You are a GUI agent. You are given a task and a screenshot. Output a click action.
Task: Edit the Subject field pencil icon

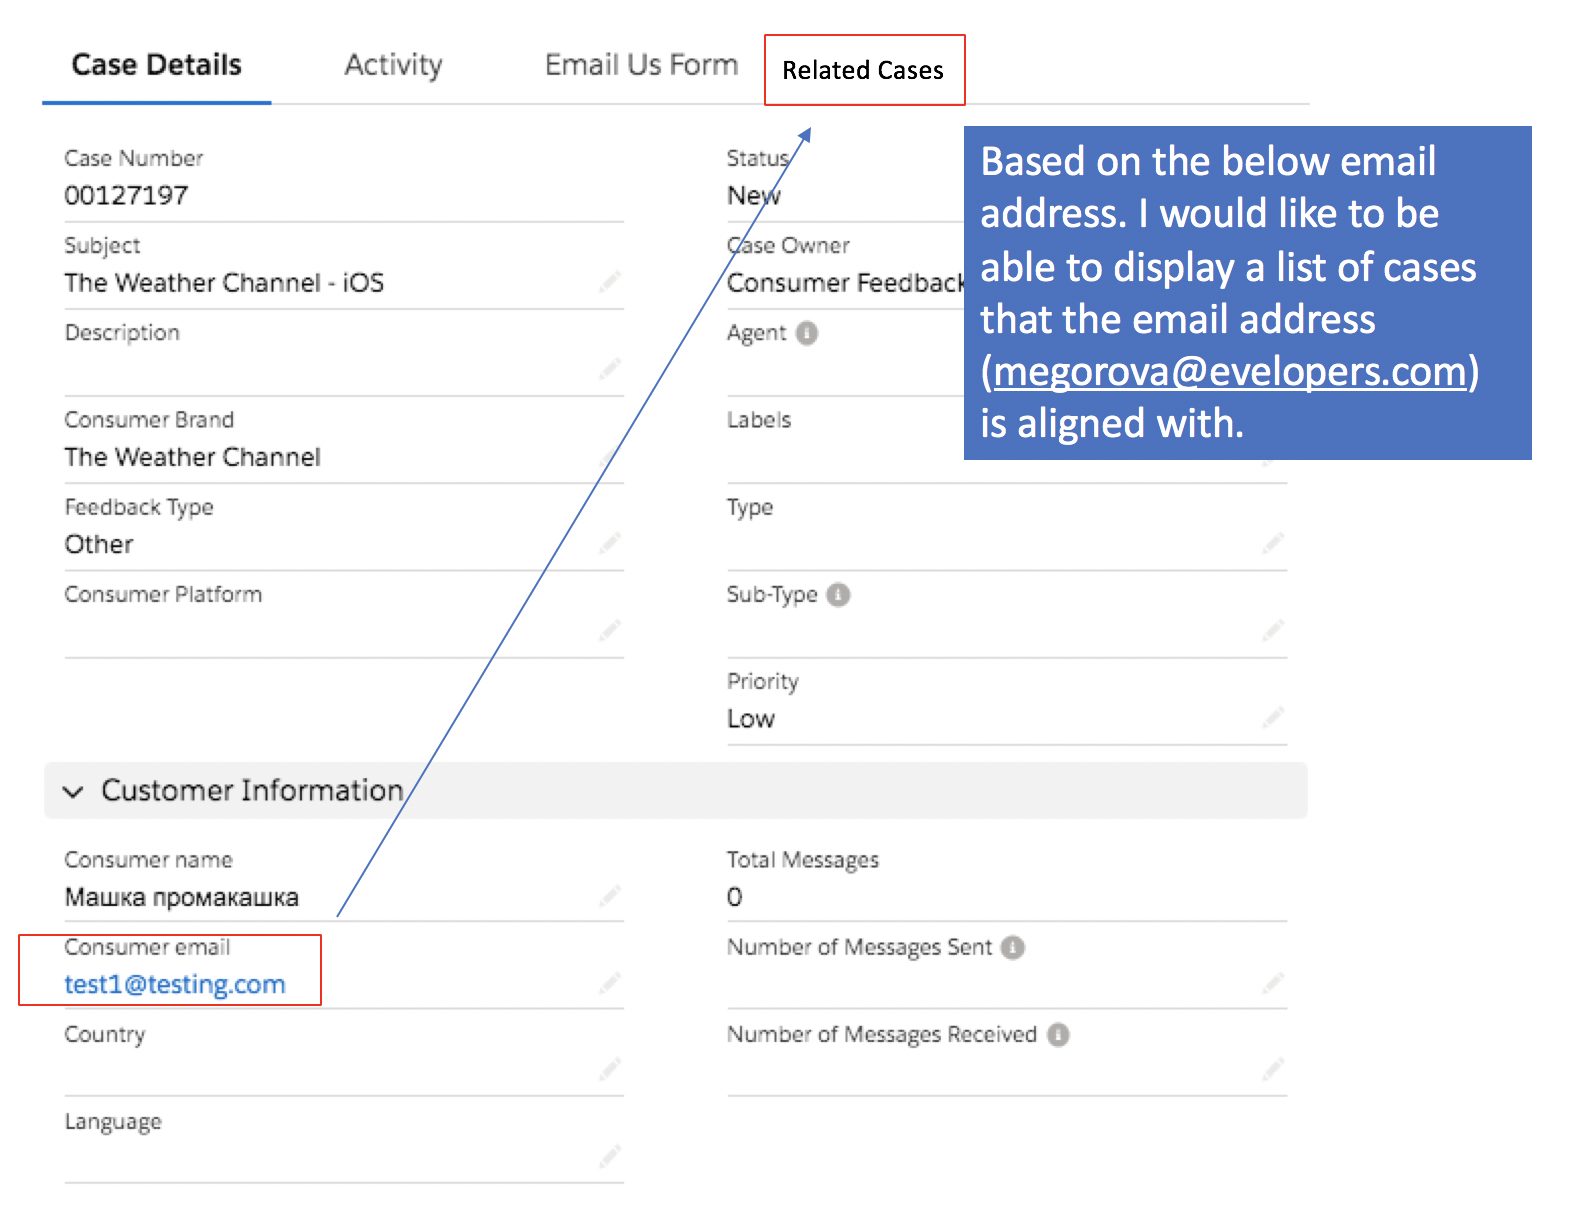(610, 282)
